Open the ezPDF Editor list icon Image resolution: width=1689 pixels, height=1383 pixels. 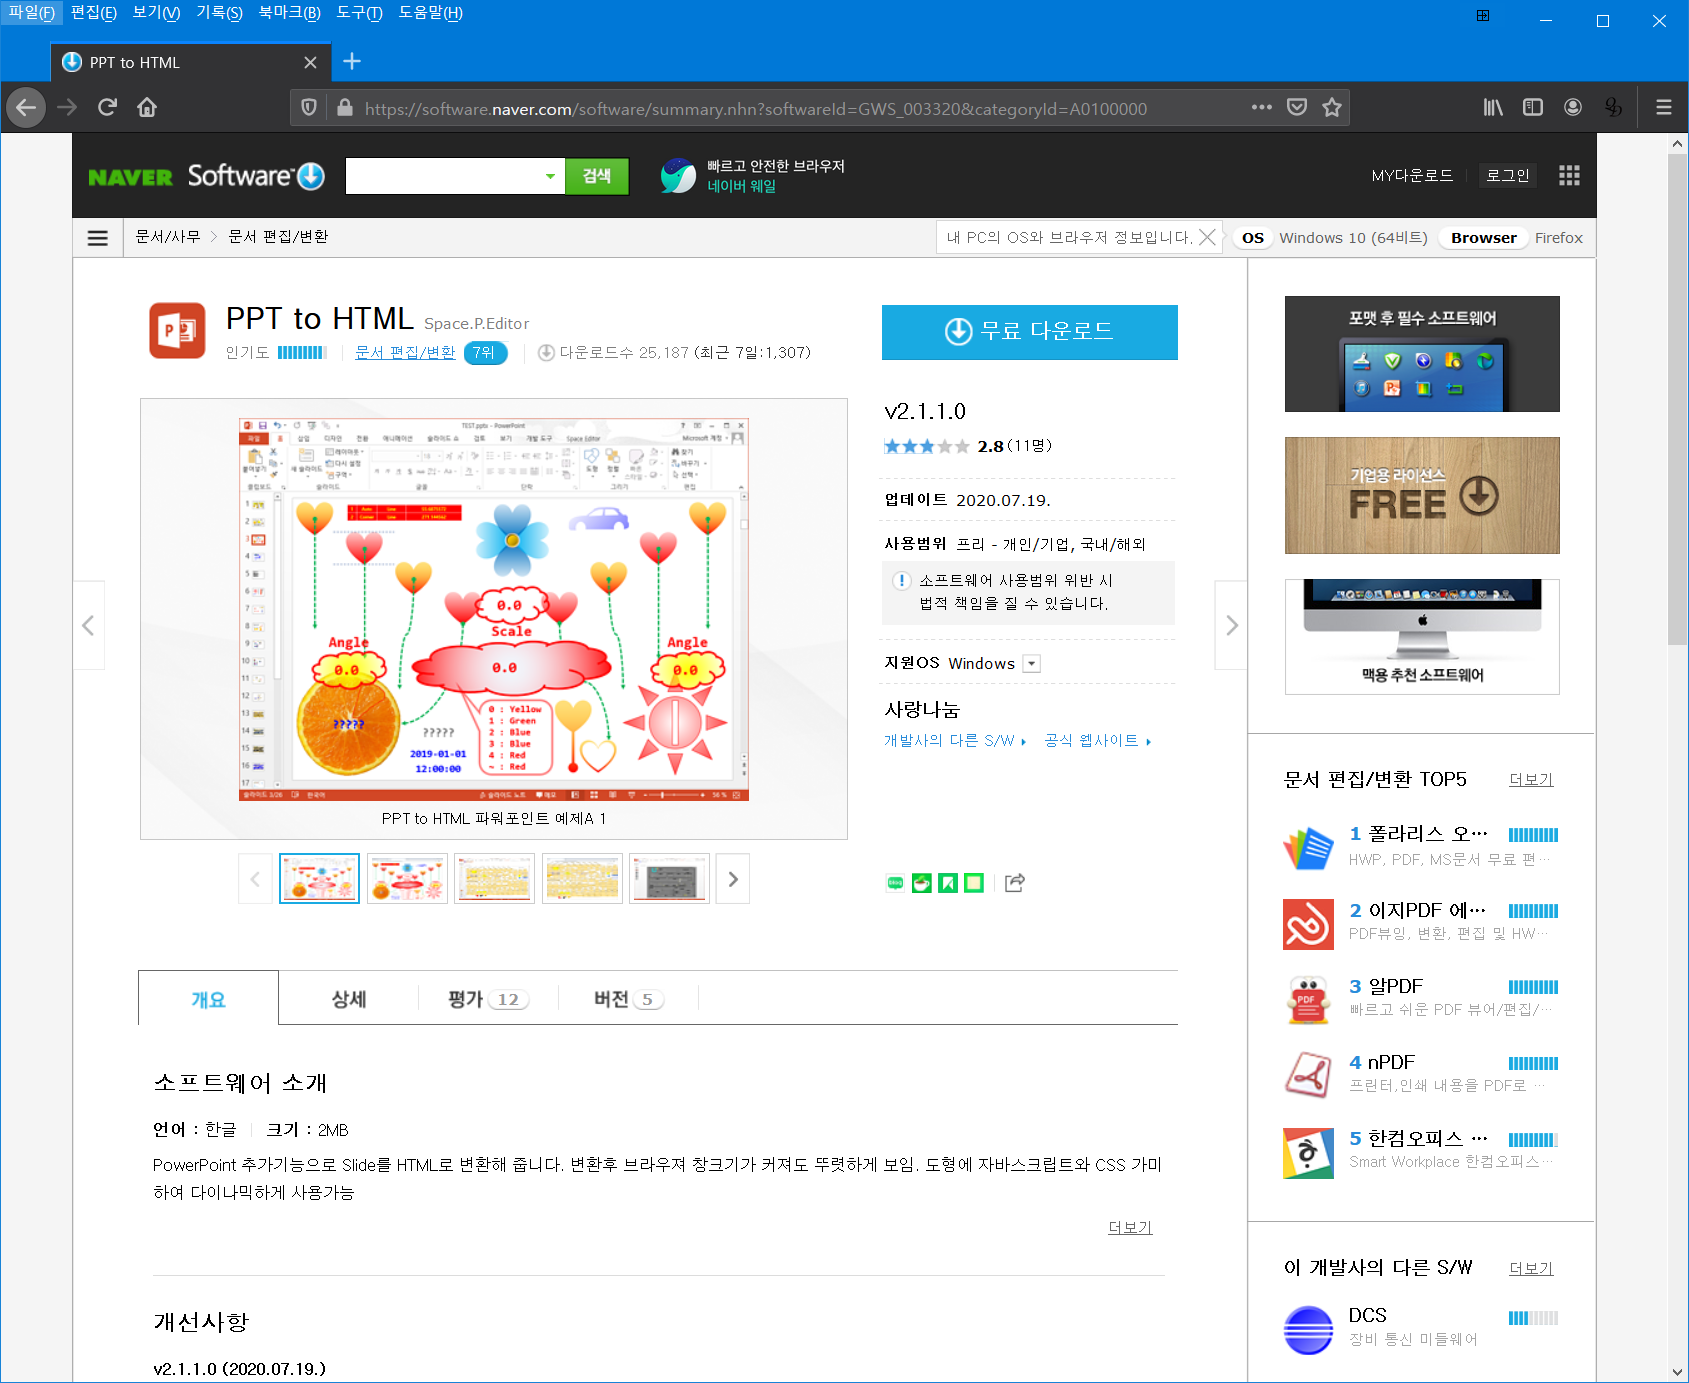tap(1308, 924)
